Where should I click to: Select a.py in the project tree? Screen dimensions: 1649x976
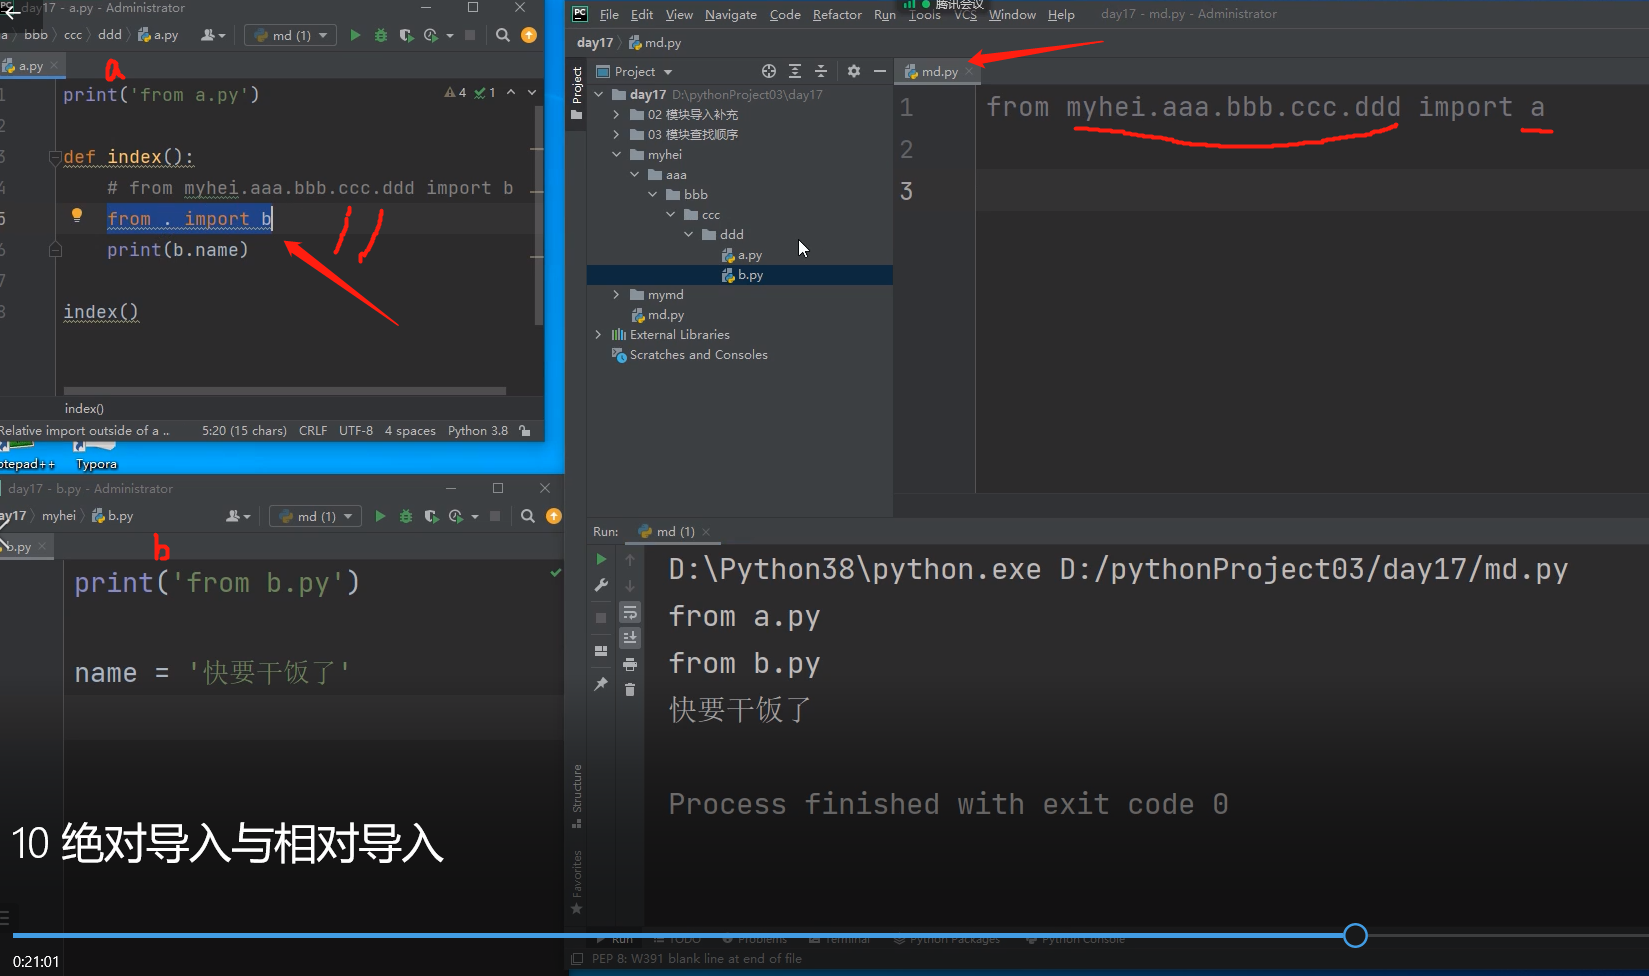(x=740, y=255)
